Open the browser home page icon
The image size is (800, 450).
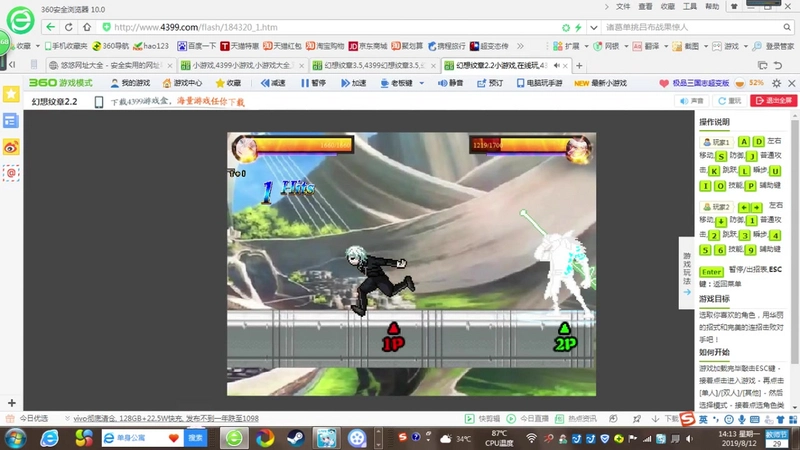point(87,27)
